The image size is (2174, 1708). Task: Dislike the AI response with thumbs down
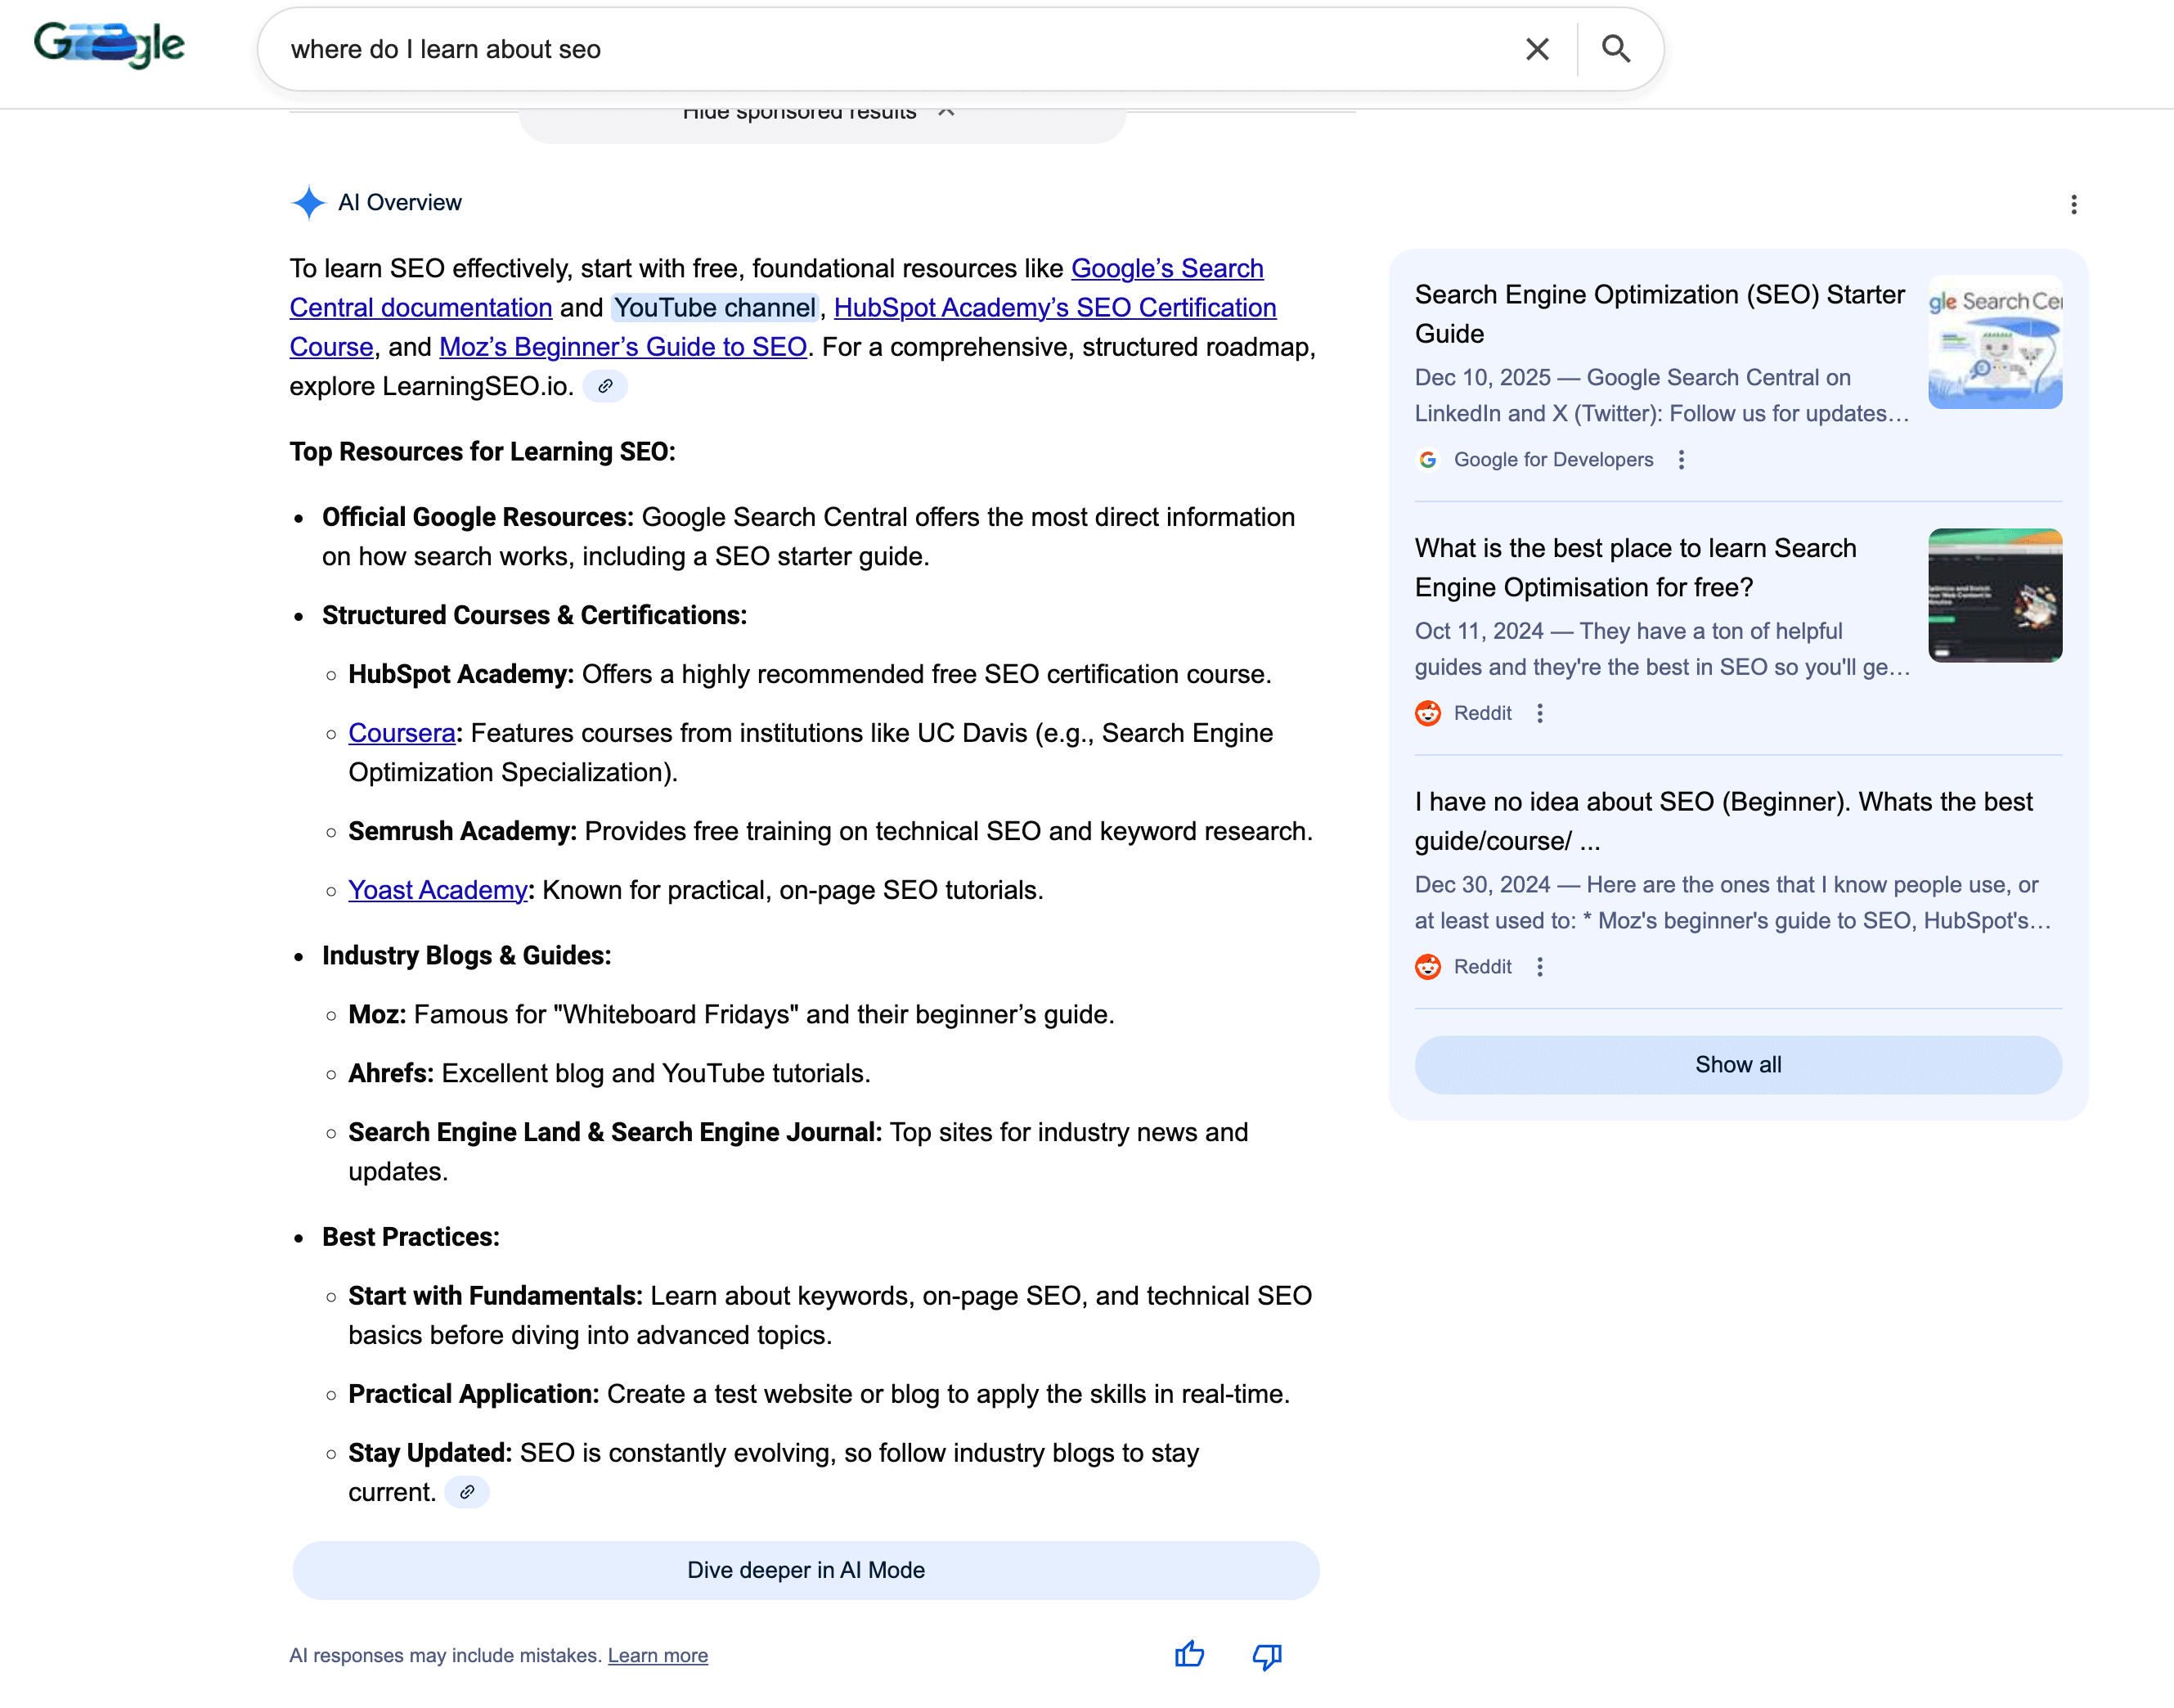1266,1655
